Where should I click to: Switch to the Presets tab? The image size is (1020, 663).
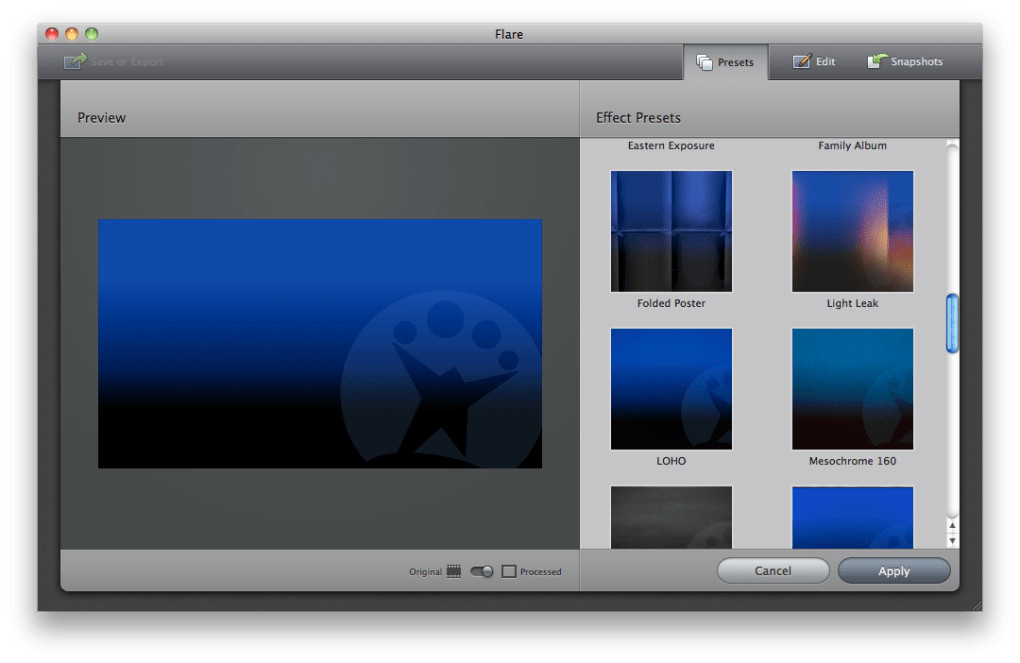(x=725, y=62)
